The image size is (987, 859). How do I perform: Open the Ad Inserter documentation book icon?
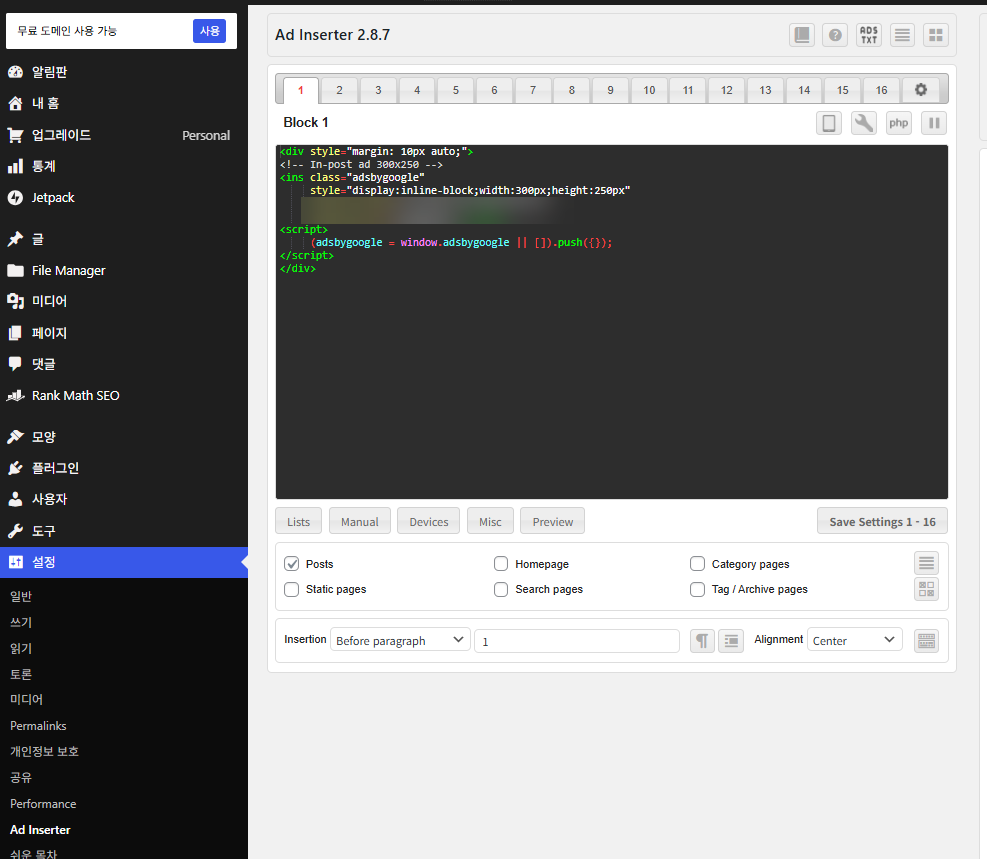(x=801, y=35)
